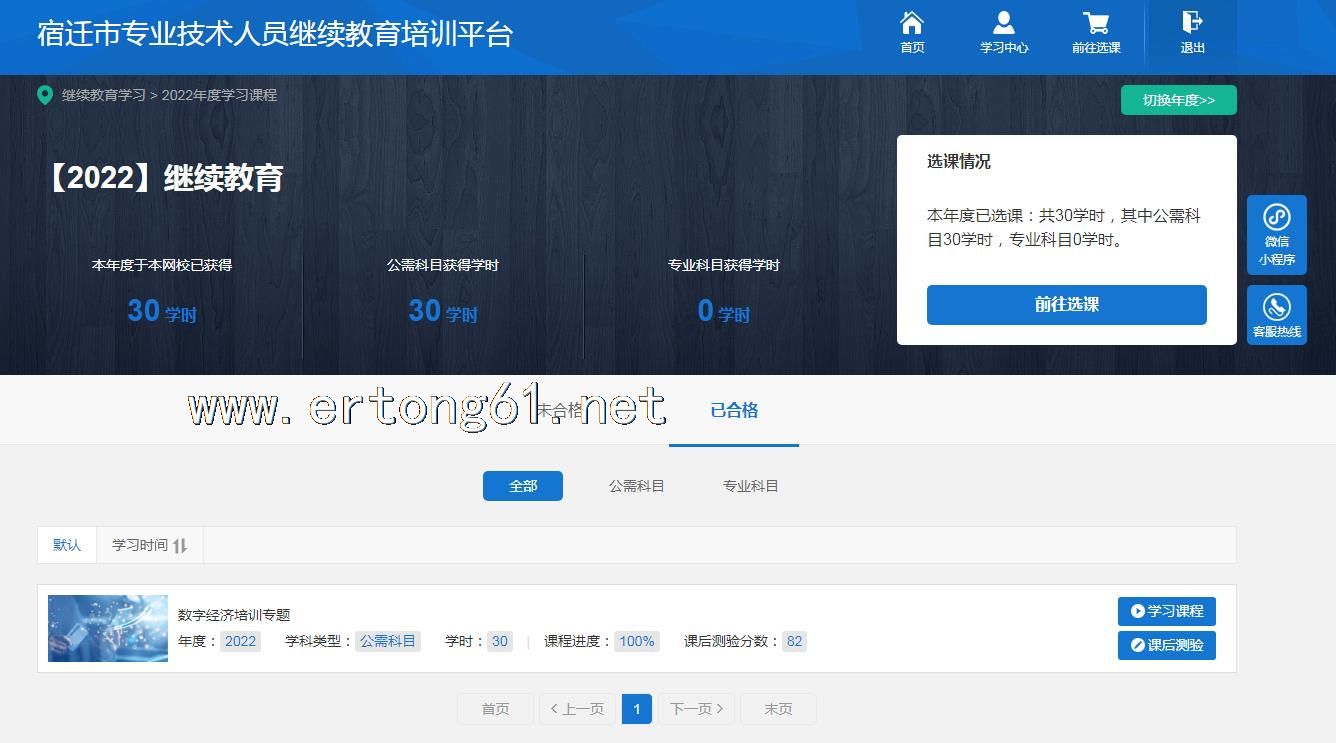1336x743 pixels.
Task: Click the 继续教育学习 breadcrumb link
Action: click(104, 95)
